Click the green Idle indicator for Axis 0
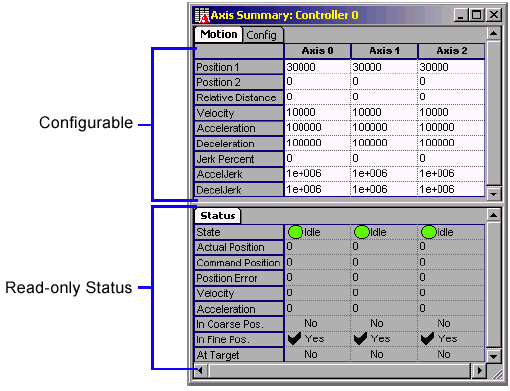Image resolution: width=510 pixels, height=391 pixels. click(x=295, y=232)
